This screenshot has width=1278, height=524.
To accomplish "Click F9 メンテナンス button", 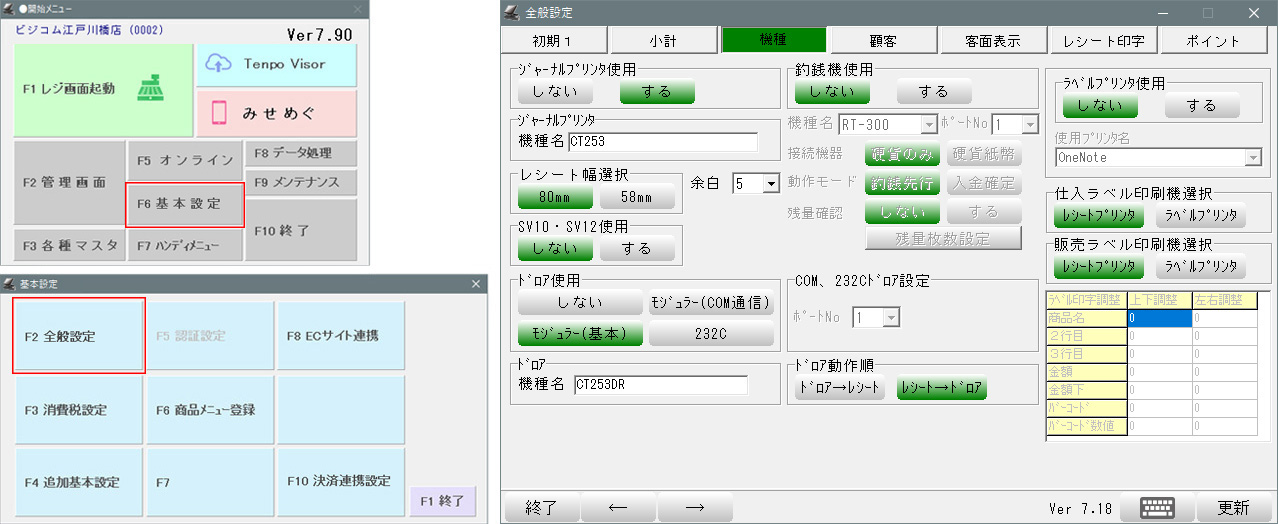I will coord(301,182).
